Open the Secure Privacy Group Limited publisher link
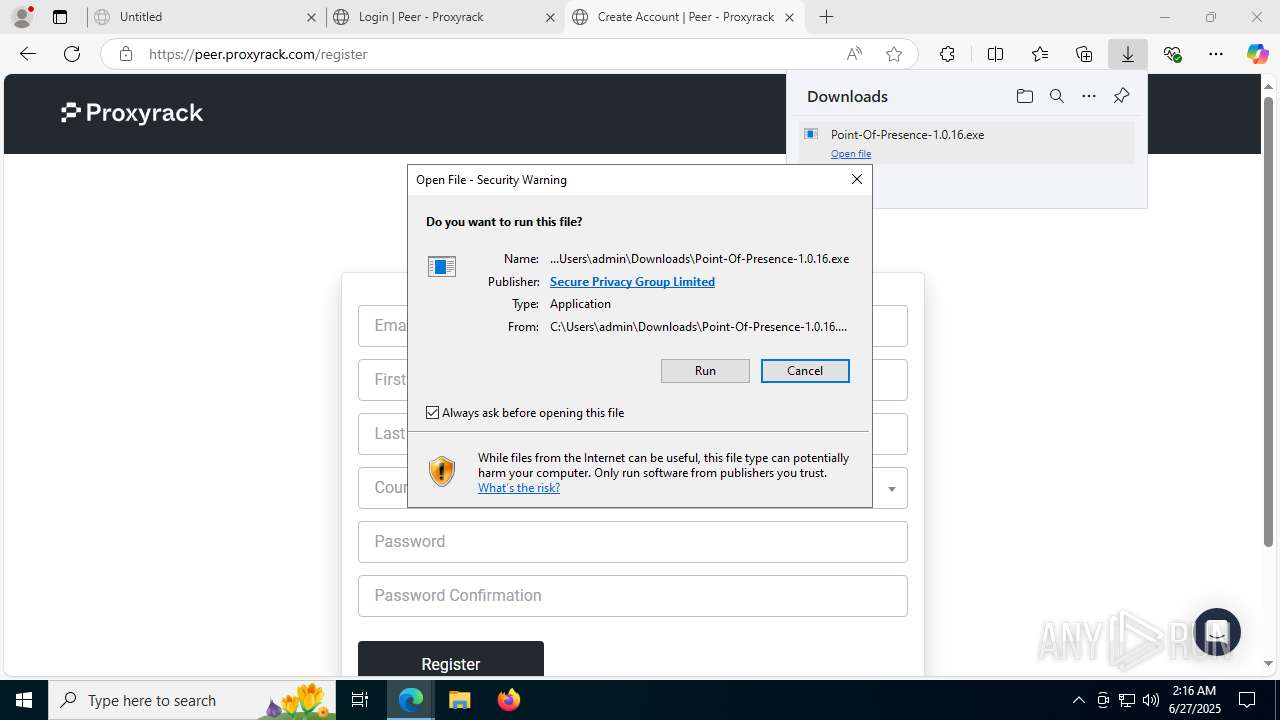Image resolution: width=1280 pixels, height=720 pixels. [x=632, y=282]
